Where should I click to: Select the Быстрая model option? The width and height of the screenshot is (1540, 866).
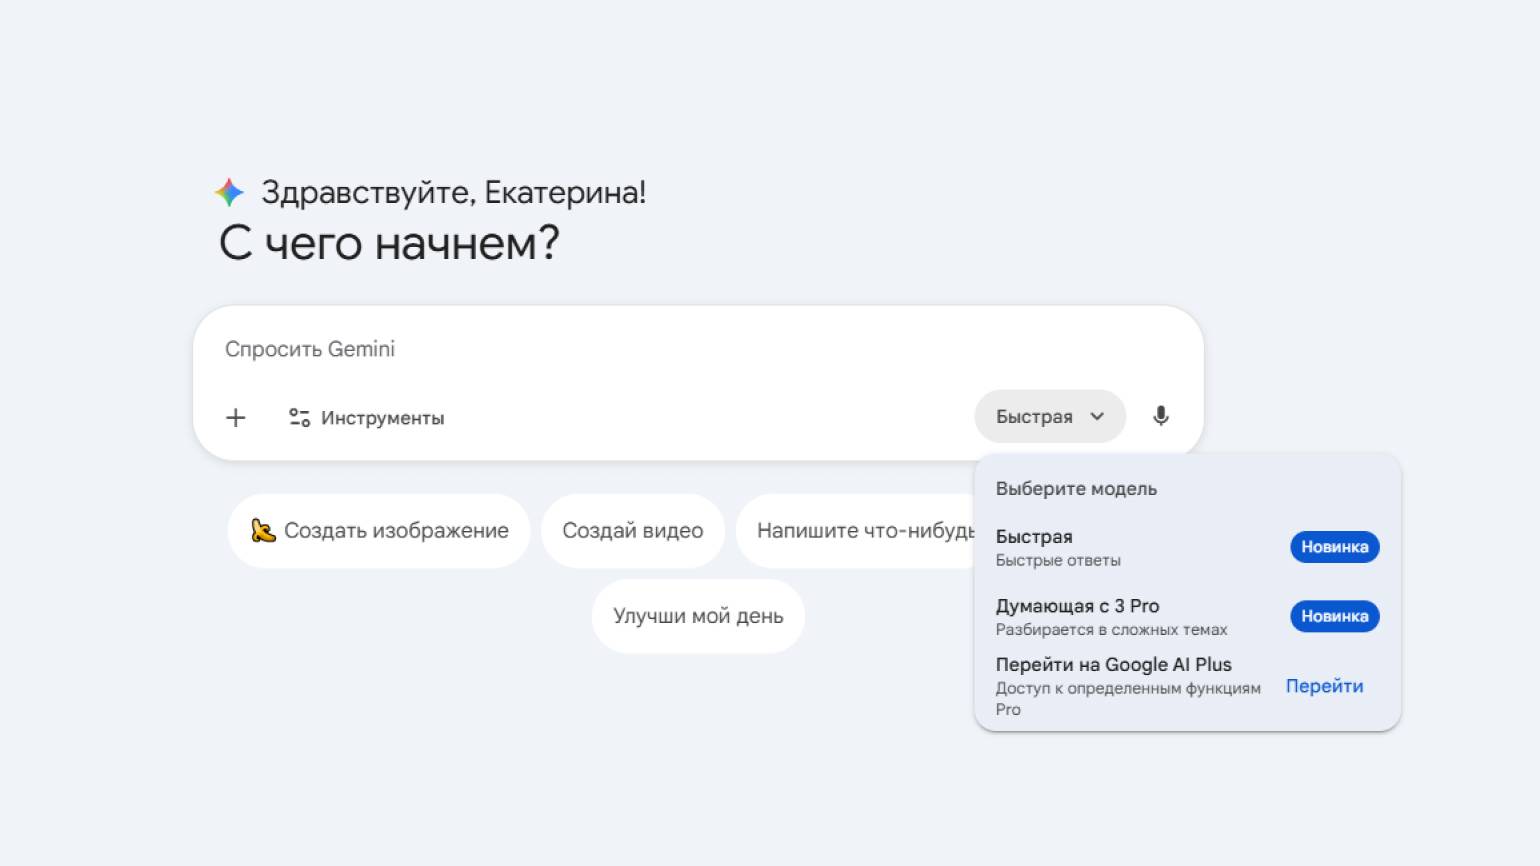1058,547
